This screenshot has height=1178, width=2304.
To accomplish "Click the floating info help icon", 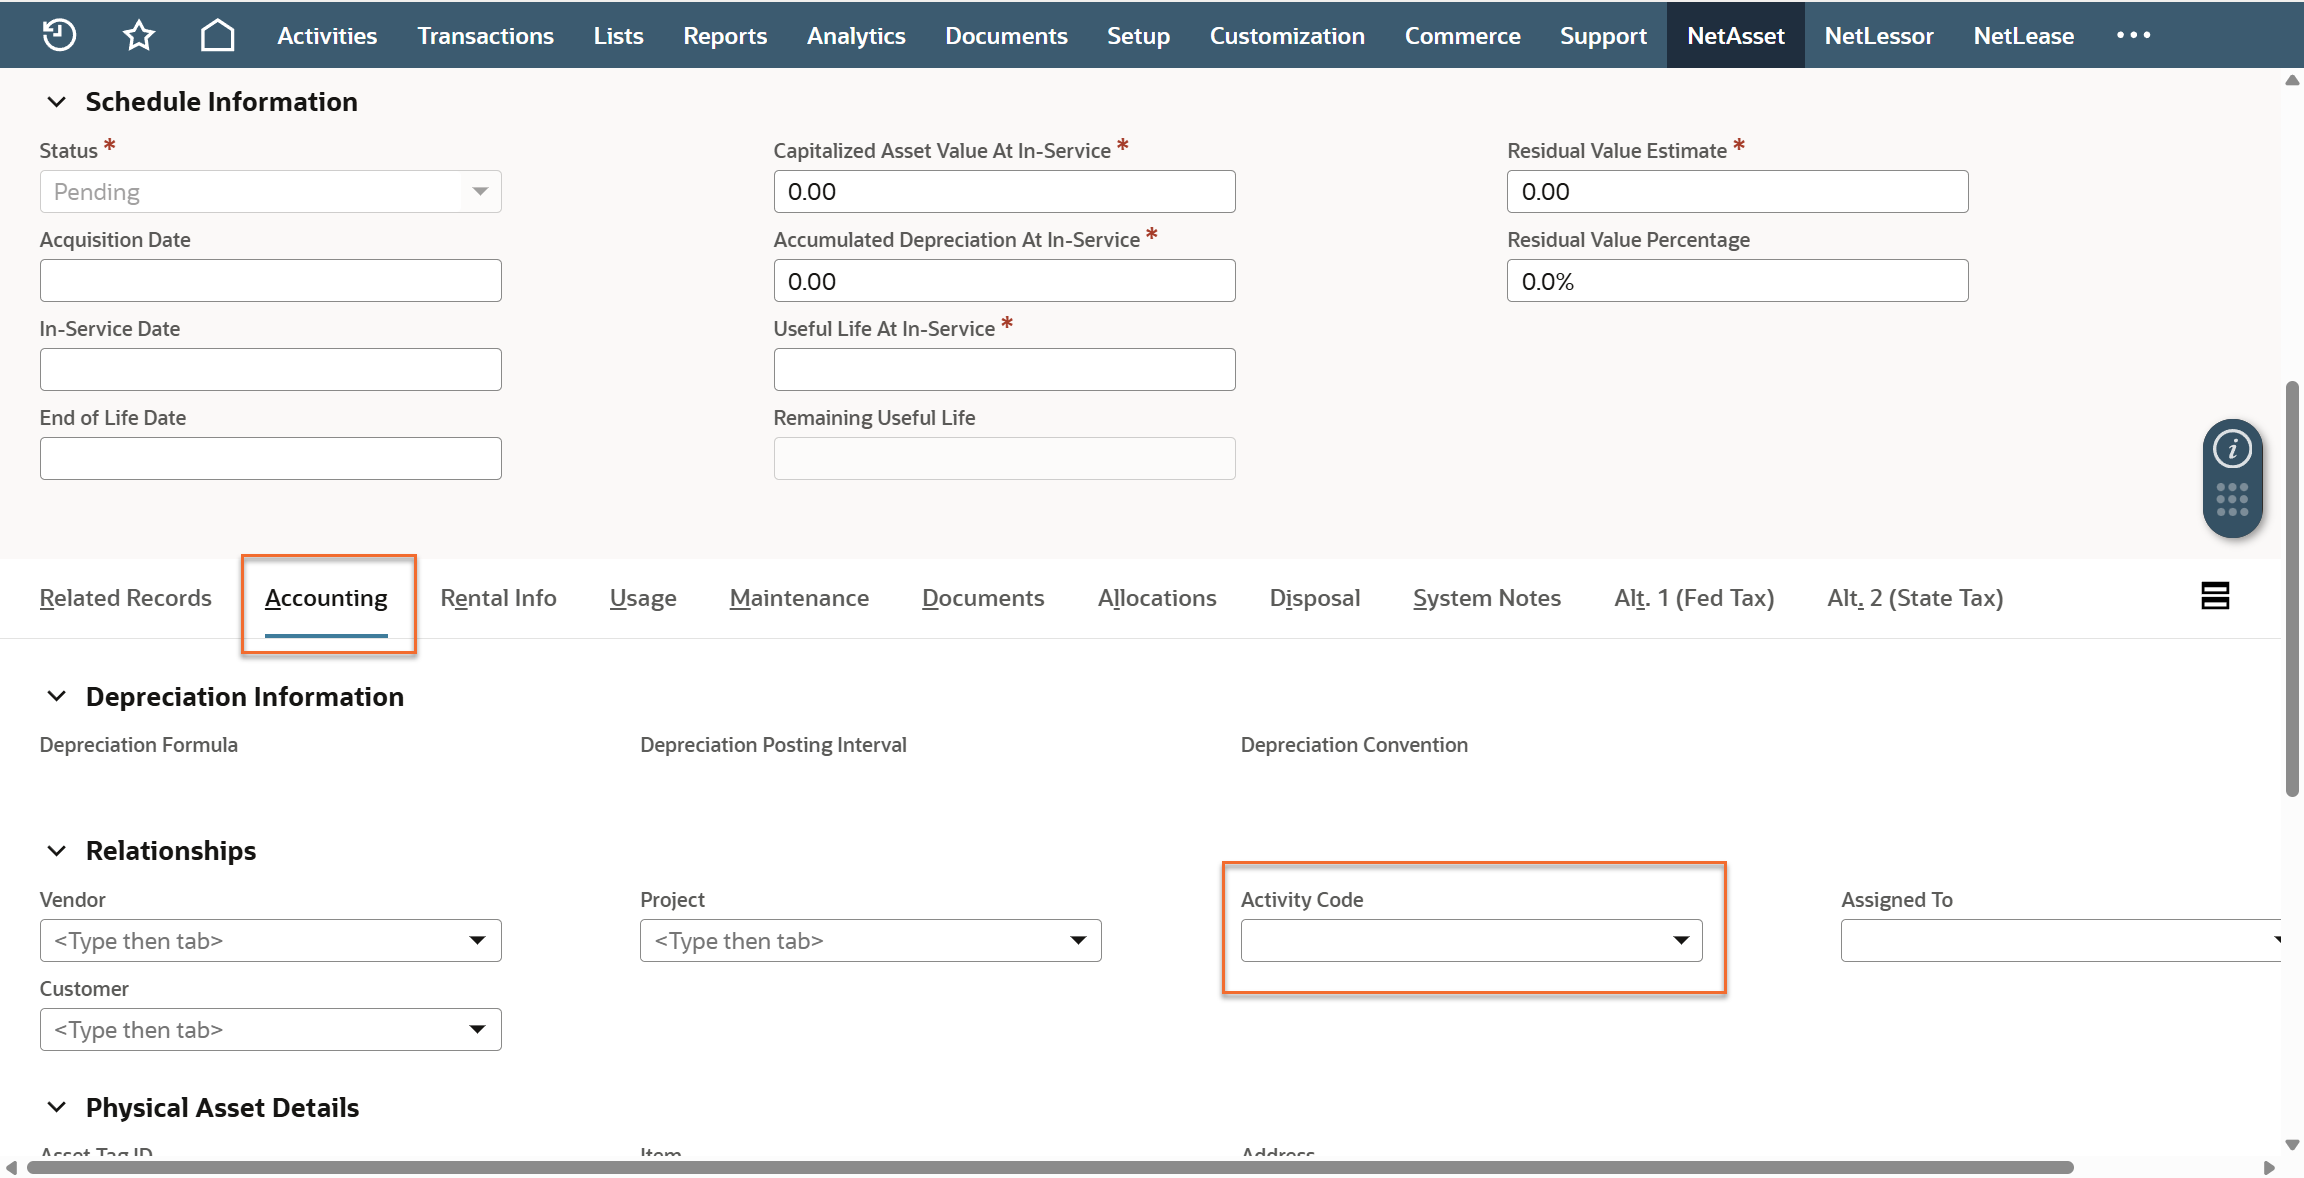I will pyautogui.click(x=2232, y=449).
